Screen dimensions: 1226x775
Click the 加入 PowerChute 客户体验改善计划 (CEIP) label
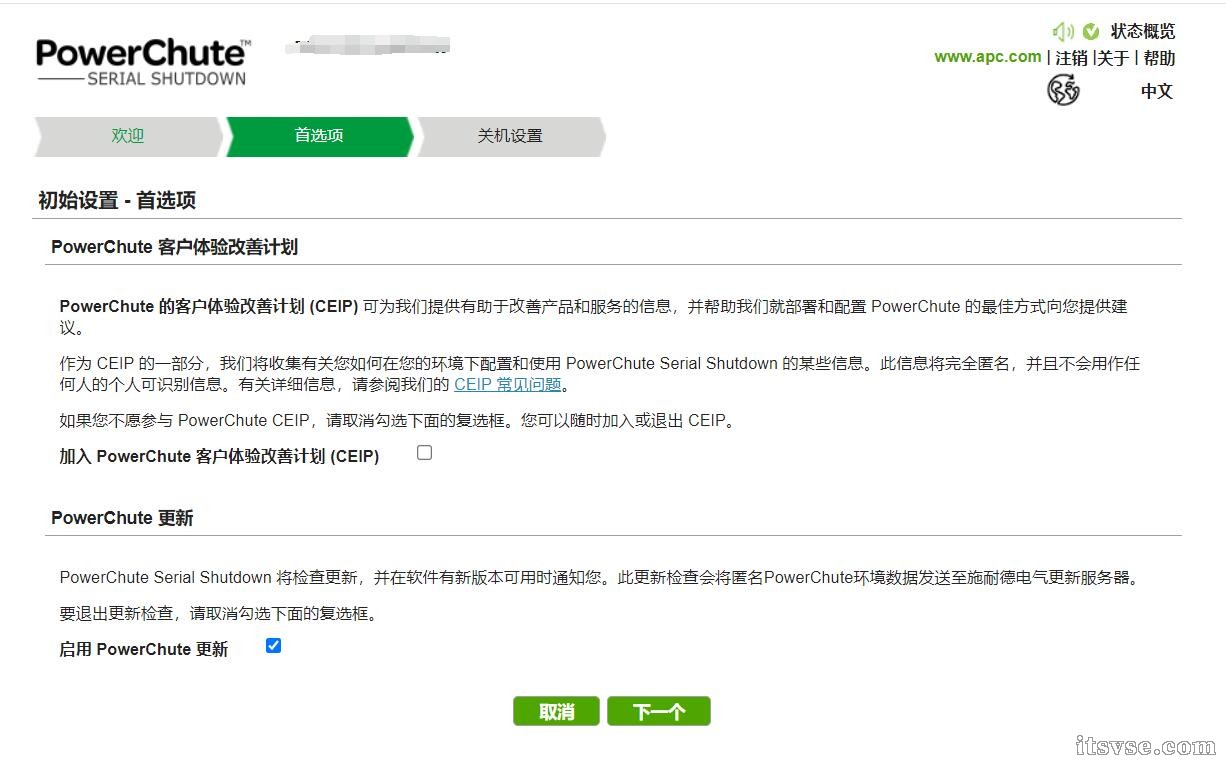(220, 456)
